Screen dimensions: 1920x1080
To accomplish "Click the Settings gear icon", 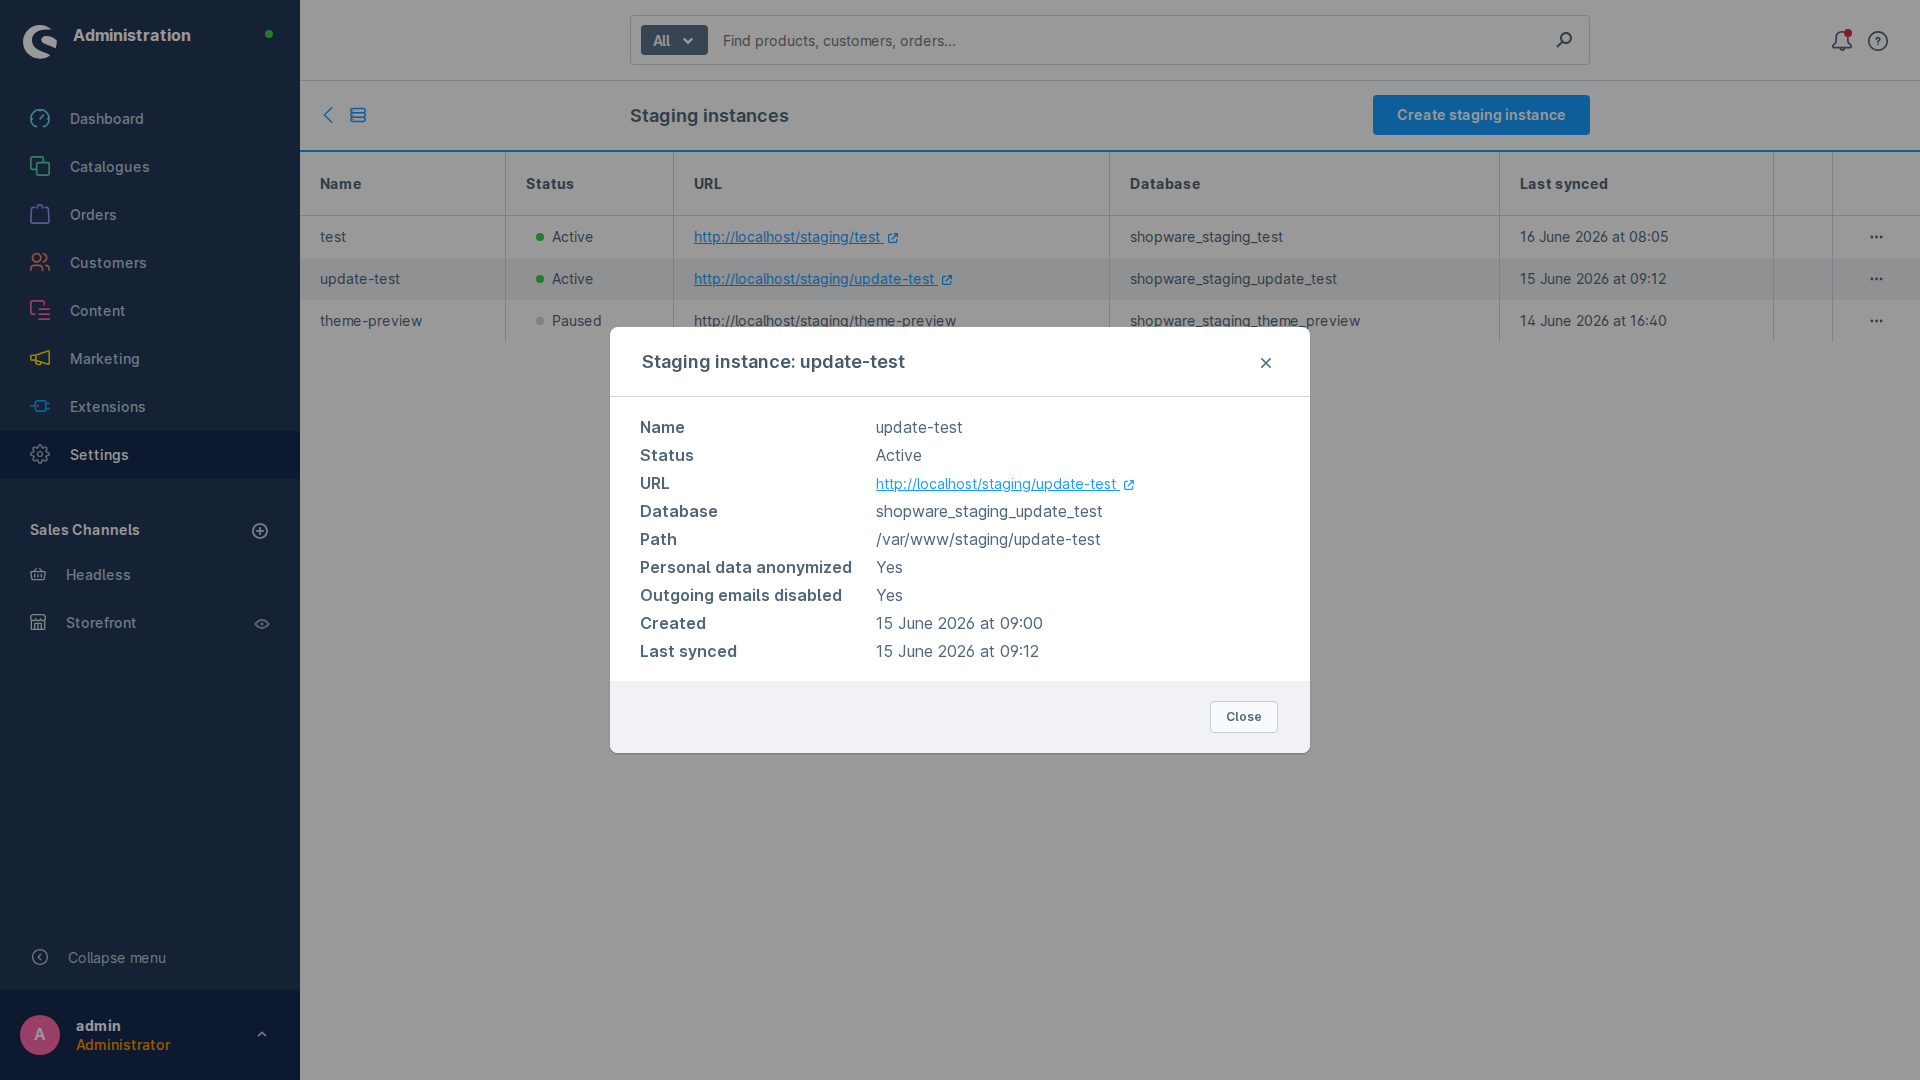I will 40,455.
